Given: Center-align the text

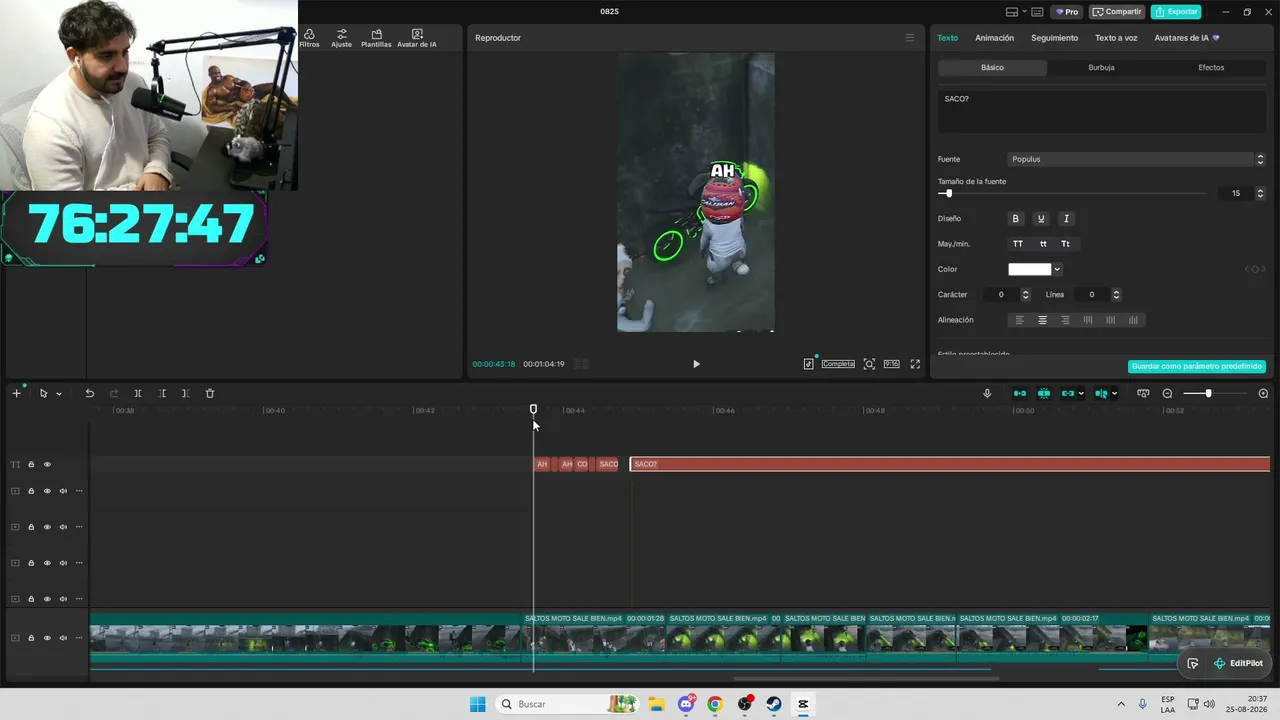Looking at the screenshot, I should pos(1042,320).
